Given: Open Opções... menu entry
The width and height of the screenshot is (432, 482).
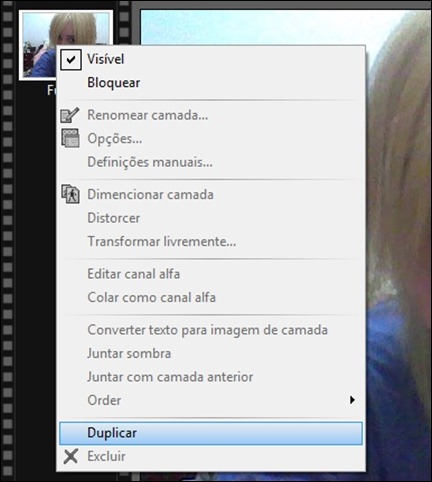Looking at the screenshot, I should (x=115, y=139).
